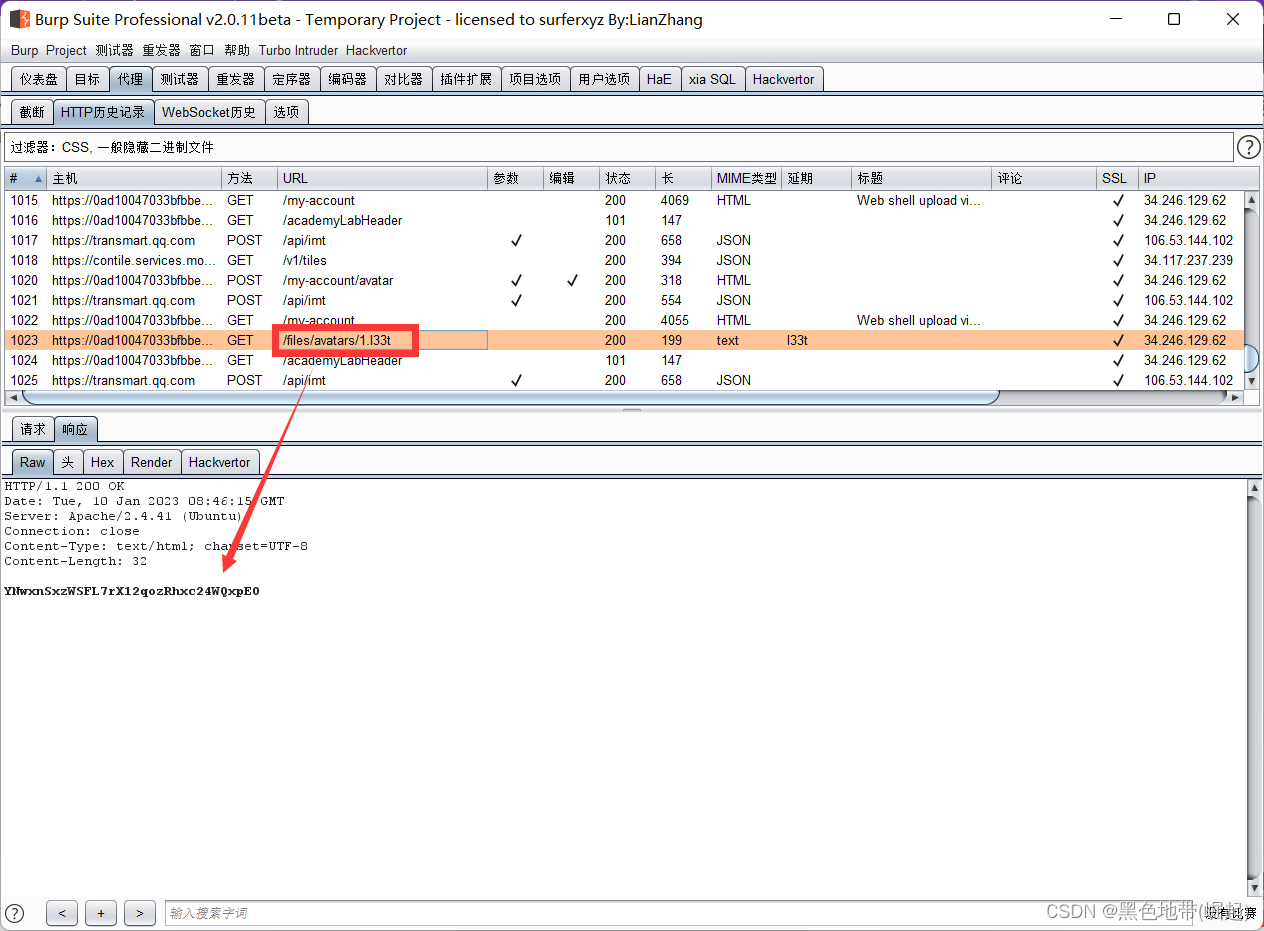Open the HTTP历史记录 sub-tab
The image size is (1264, 931).
(x=103, y=112)
